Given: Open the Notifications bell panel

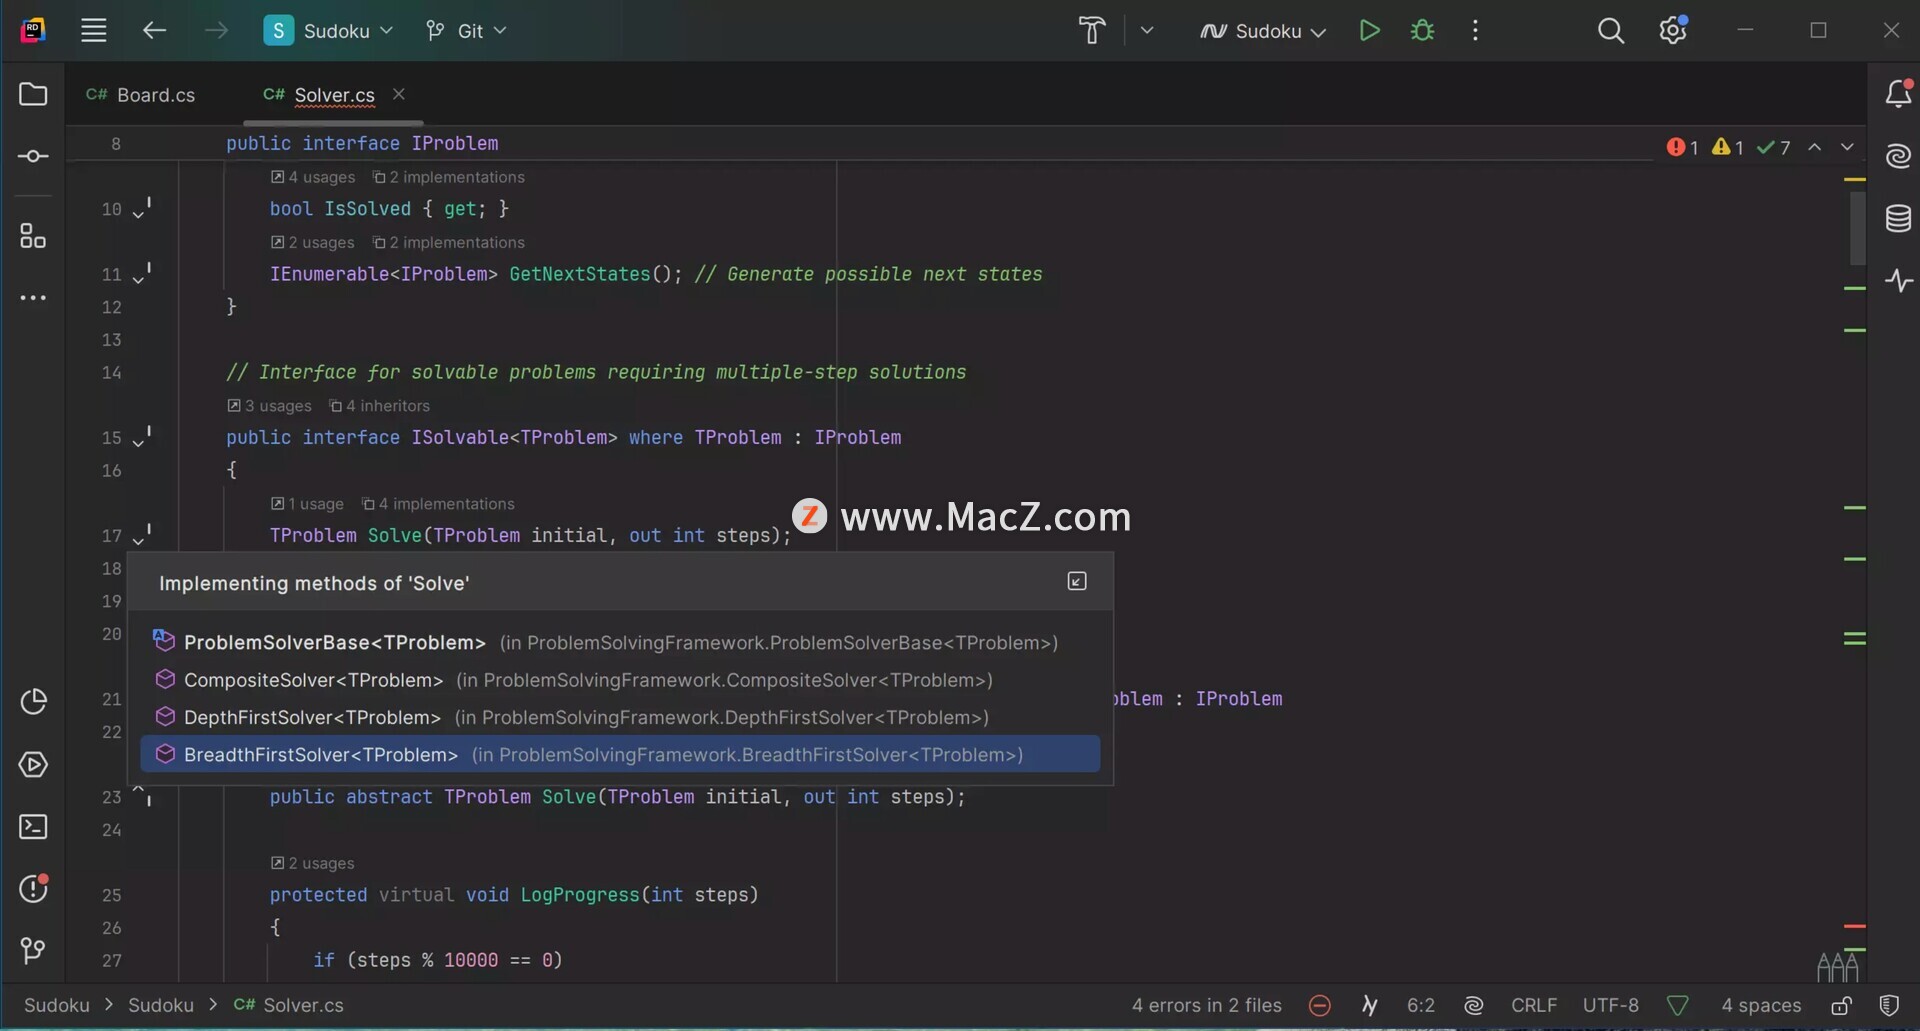Looking at the screenshot, I should tap(1898, 94).
